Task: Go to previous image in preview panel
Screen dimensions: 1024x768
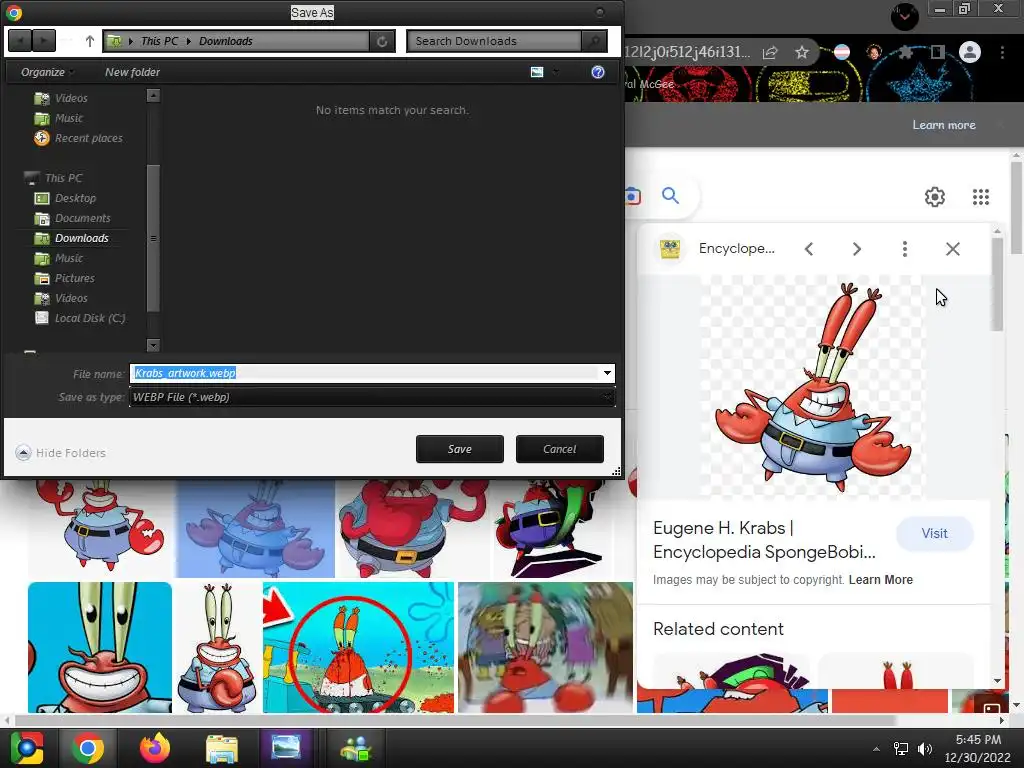Action: [809, 249]
